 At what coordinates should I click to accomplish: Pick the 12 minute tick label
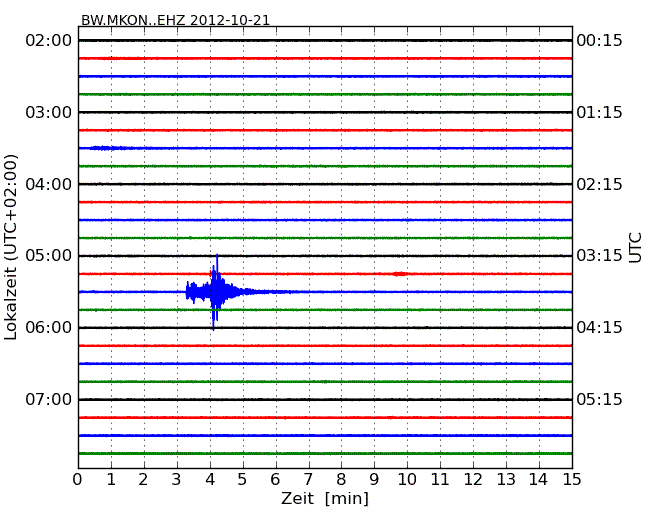(x=473, y=479)
